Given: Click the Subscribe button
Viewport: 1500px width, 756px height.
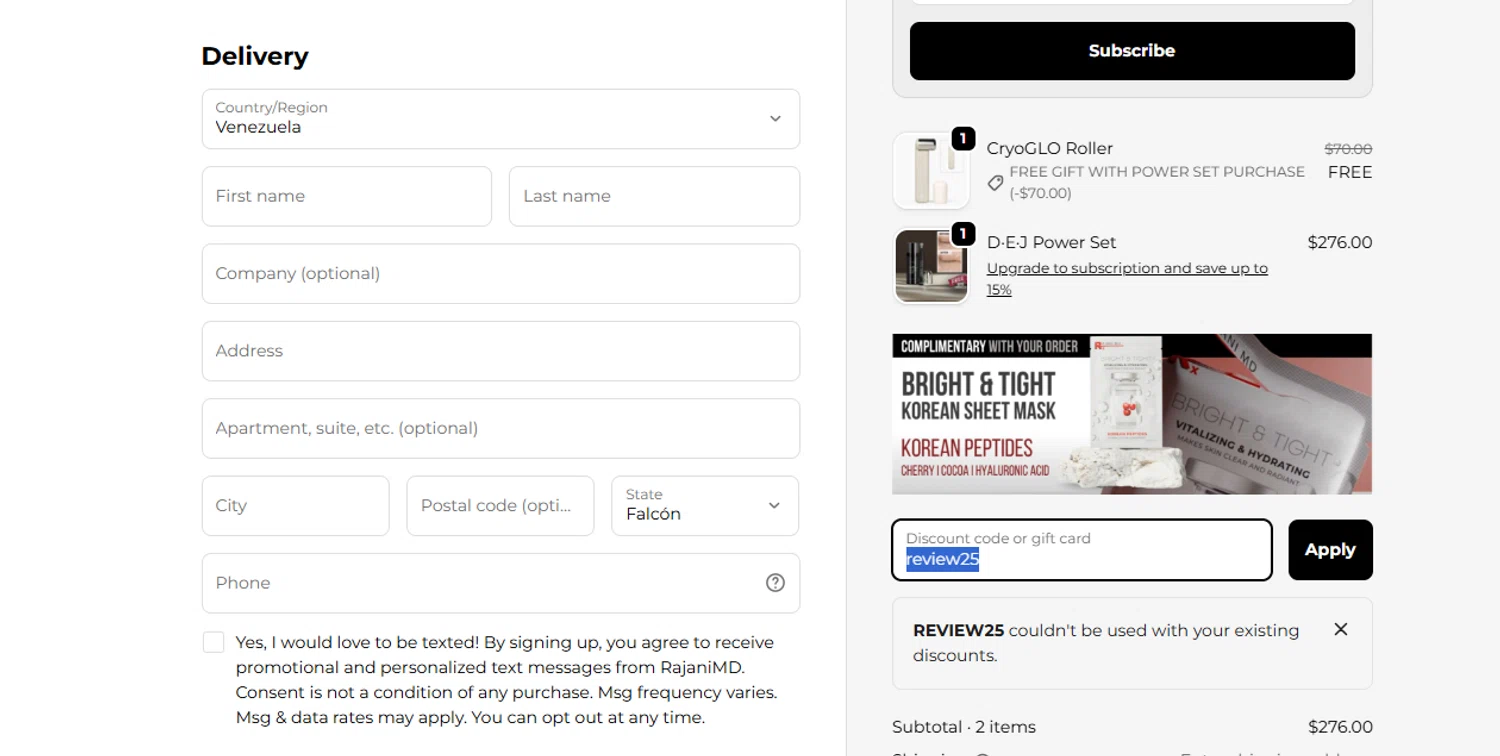Looking at the screenshot, I should pyautogui.click(x=1132, y=51).
